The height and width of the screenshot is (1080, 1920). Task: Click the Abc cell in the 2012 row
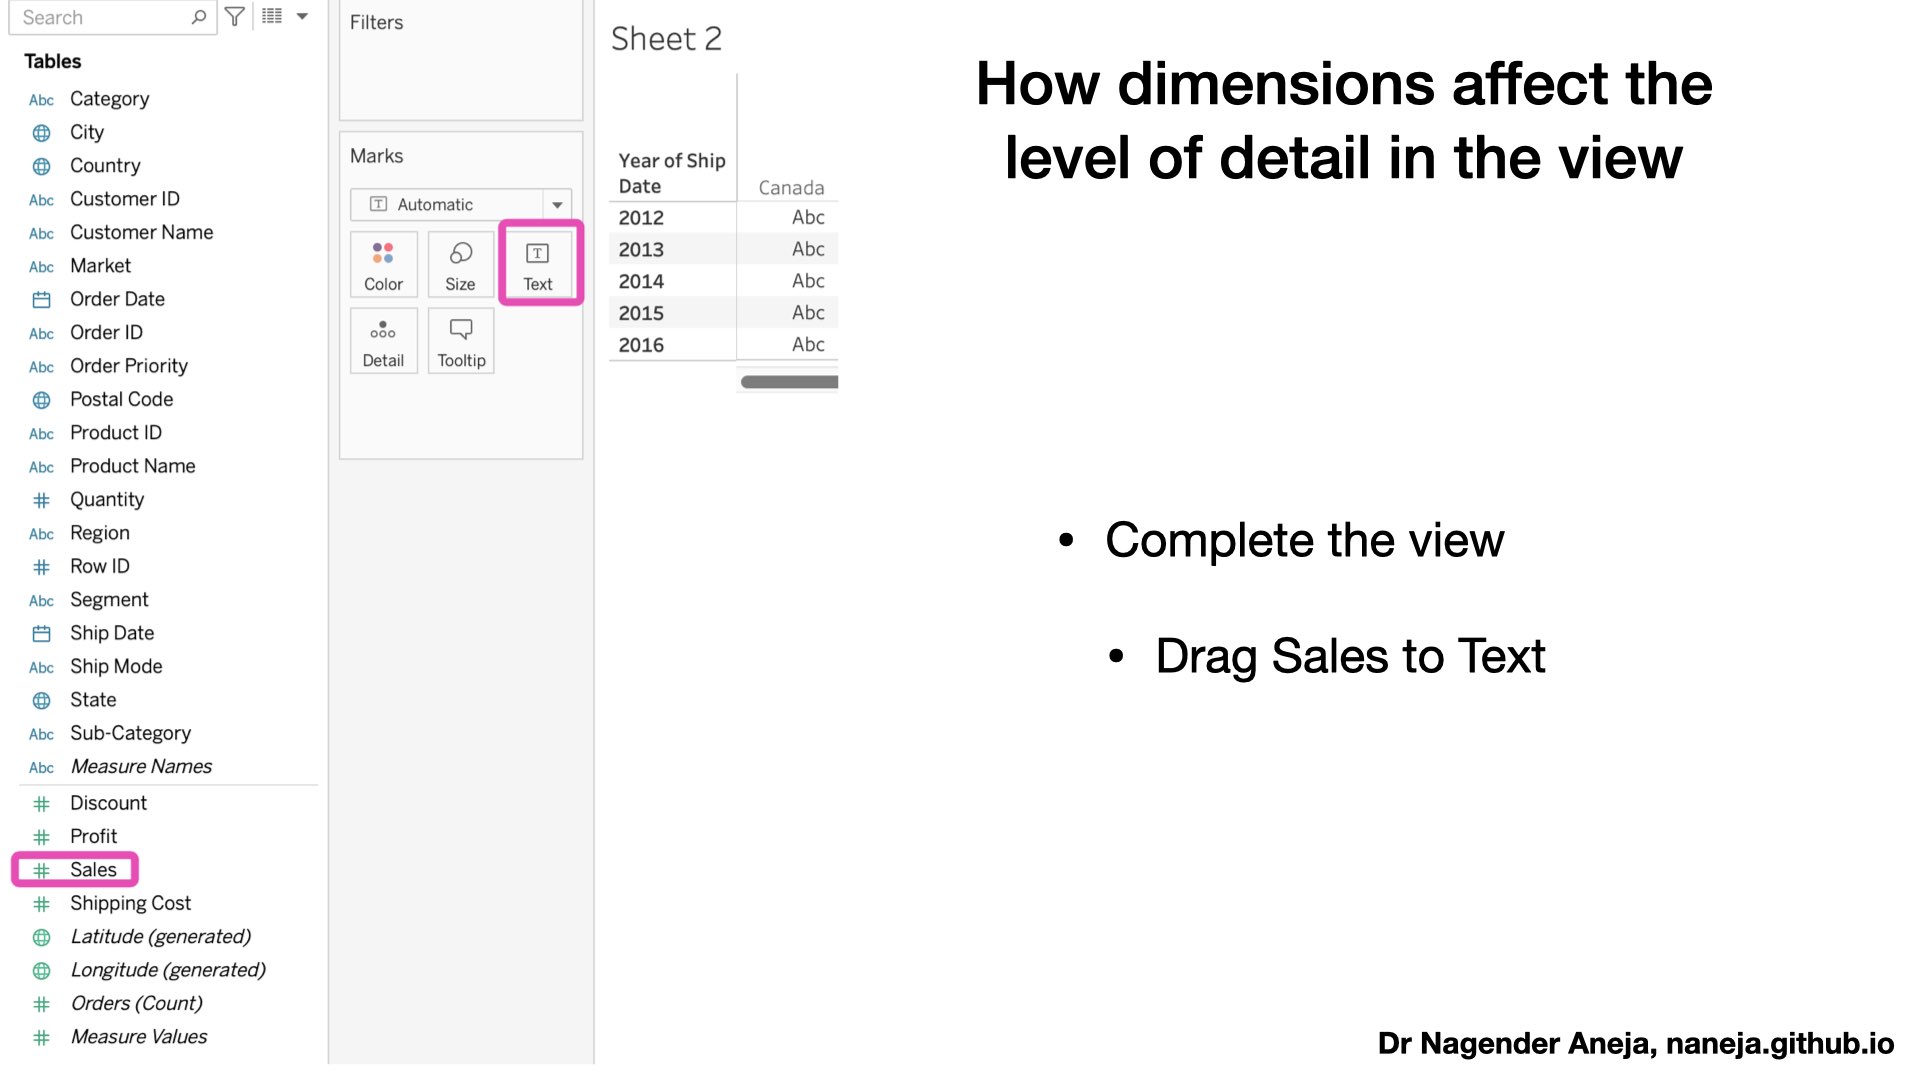(x=808, y=217)
